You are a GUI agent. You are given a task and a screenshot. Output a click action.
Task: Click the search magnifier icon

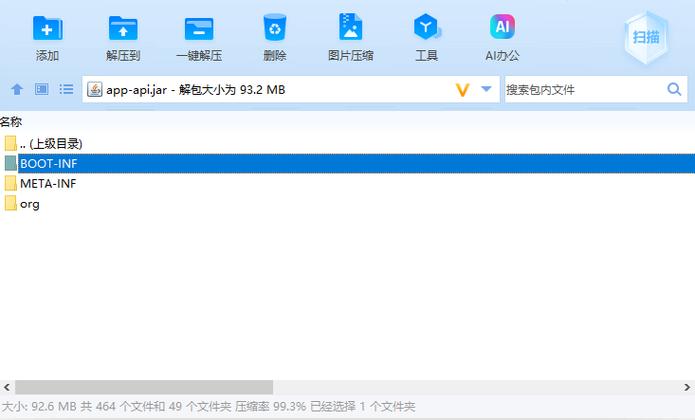(674, 89)
